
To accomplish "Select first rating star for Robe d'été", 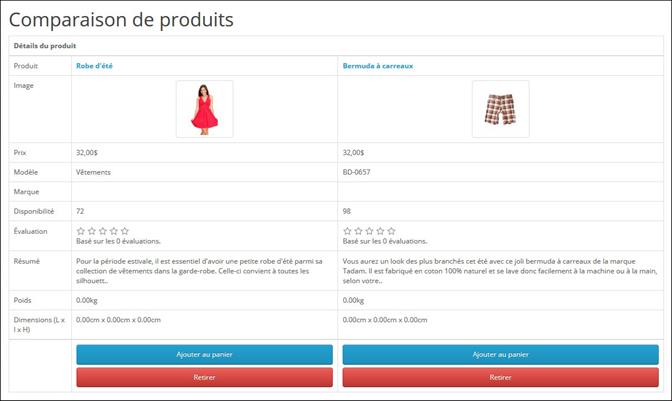I will coord(80,231).
